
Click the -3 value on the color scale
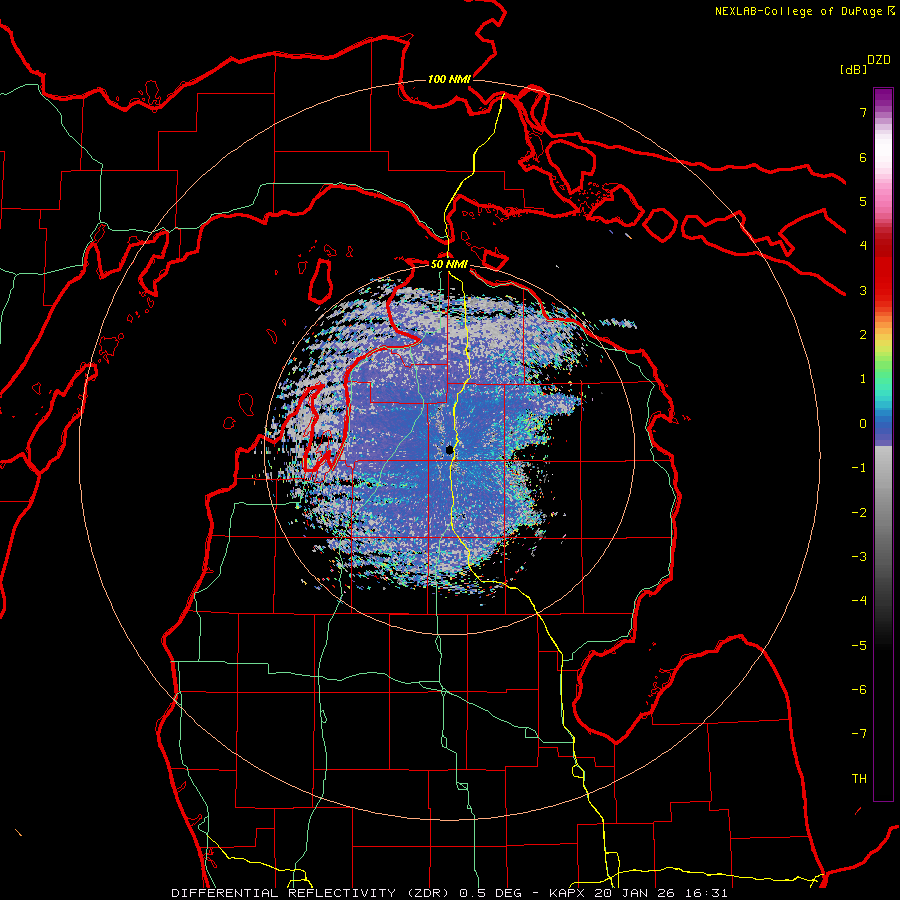[859, 557]
